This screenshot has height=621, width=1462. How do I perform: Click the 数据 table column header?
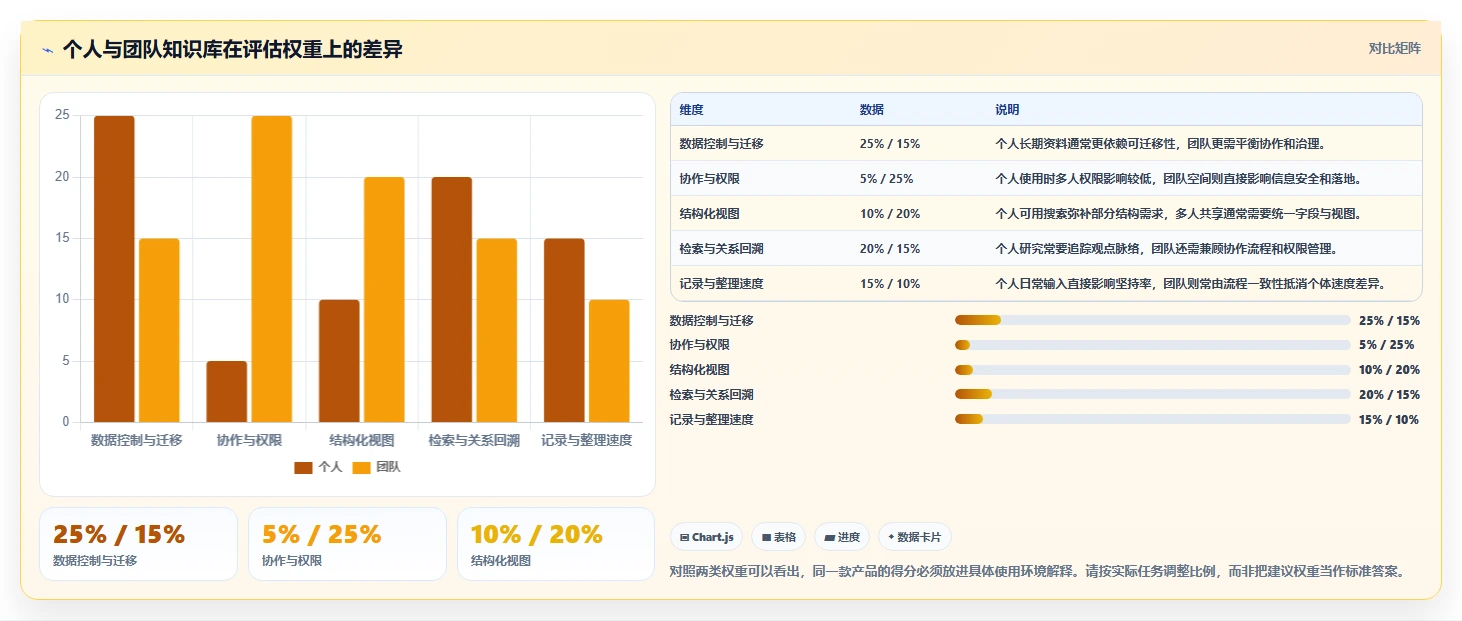tap(871, 110)
